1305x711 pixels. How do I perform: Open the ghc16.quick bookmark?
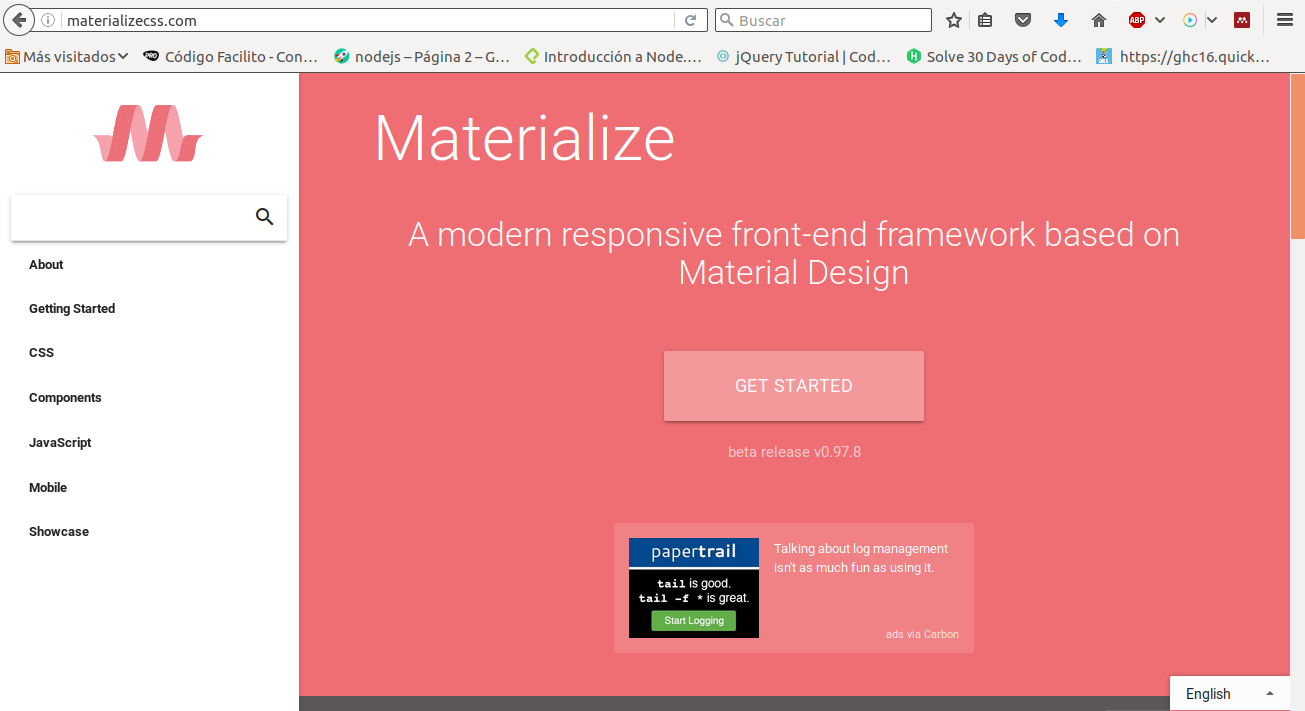click(x=1184, y=57)
